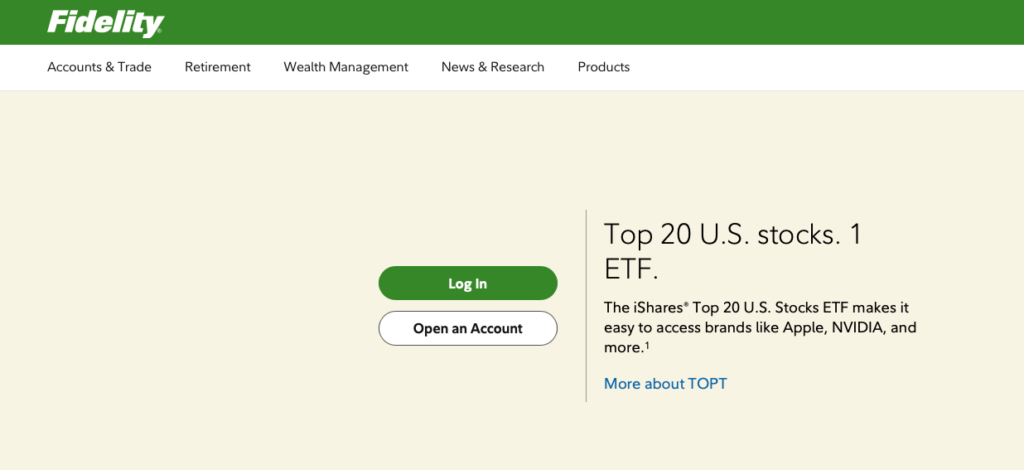Click the vertical divider beside the Log In button
Viewport: 1024px width, 470px height.
(586, 305)
